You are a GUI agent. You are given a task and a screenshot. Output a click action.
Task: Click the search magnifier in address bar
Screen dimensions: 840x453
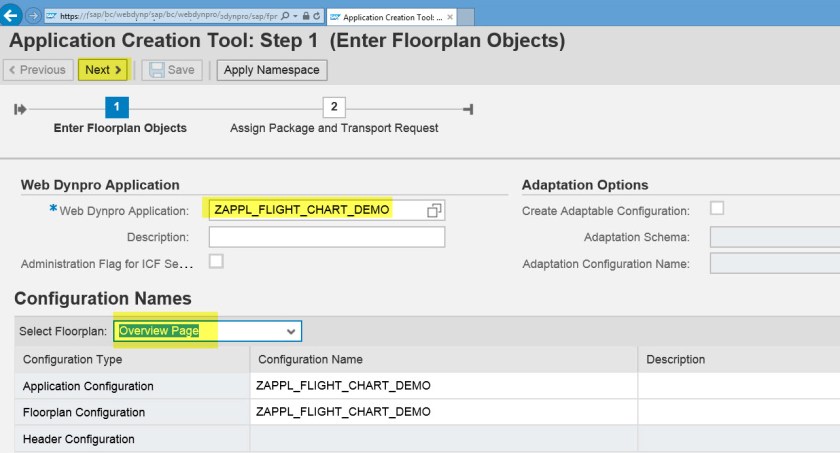[x=286, y=17]
